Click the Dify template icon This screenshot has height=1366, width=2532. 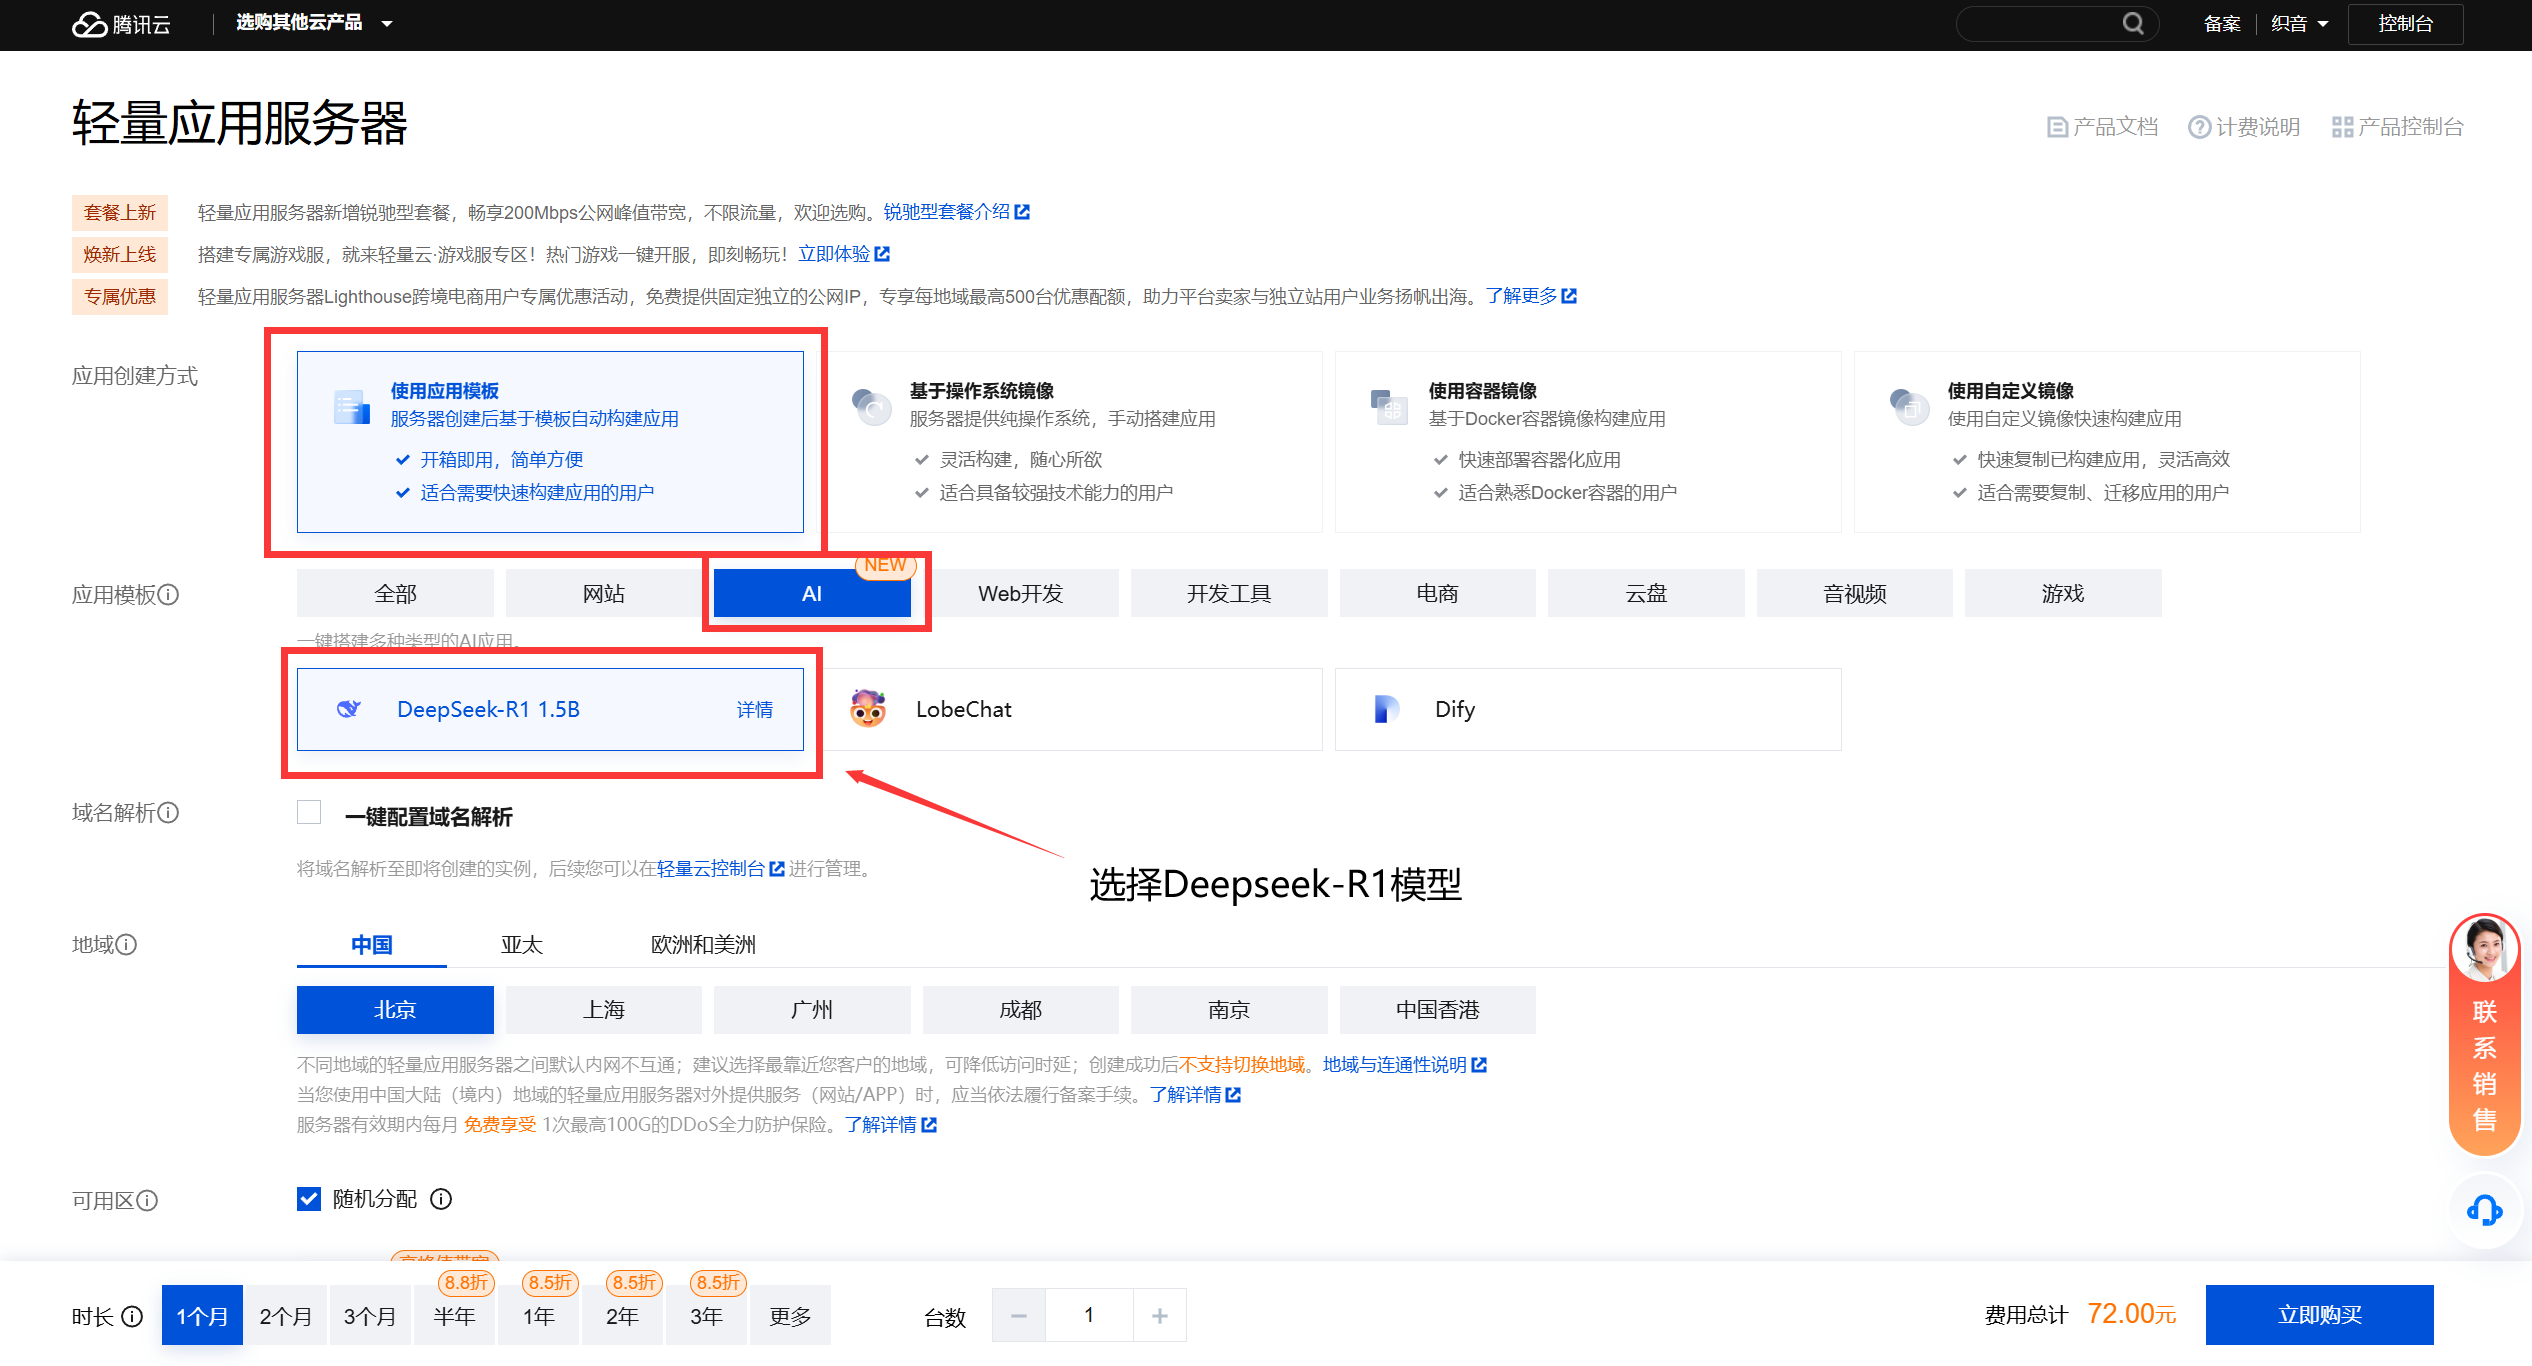click(x=1386, y=709)
